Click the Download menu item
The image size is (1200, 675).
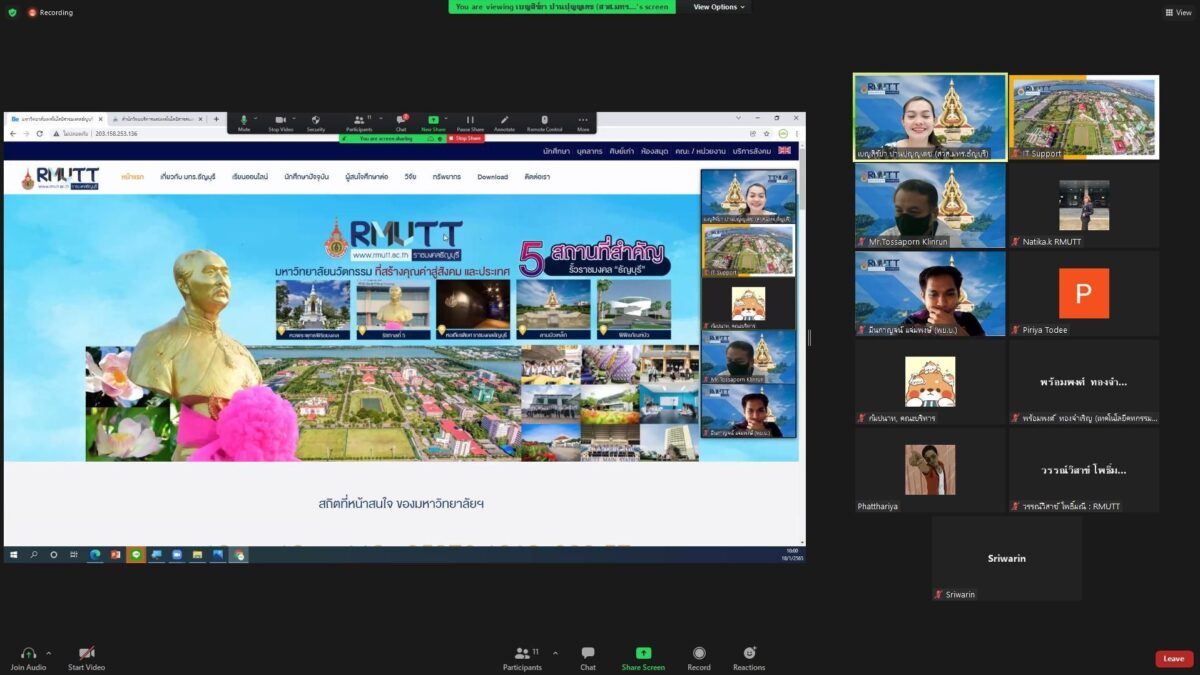point(492,177)
